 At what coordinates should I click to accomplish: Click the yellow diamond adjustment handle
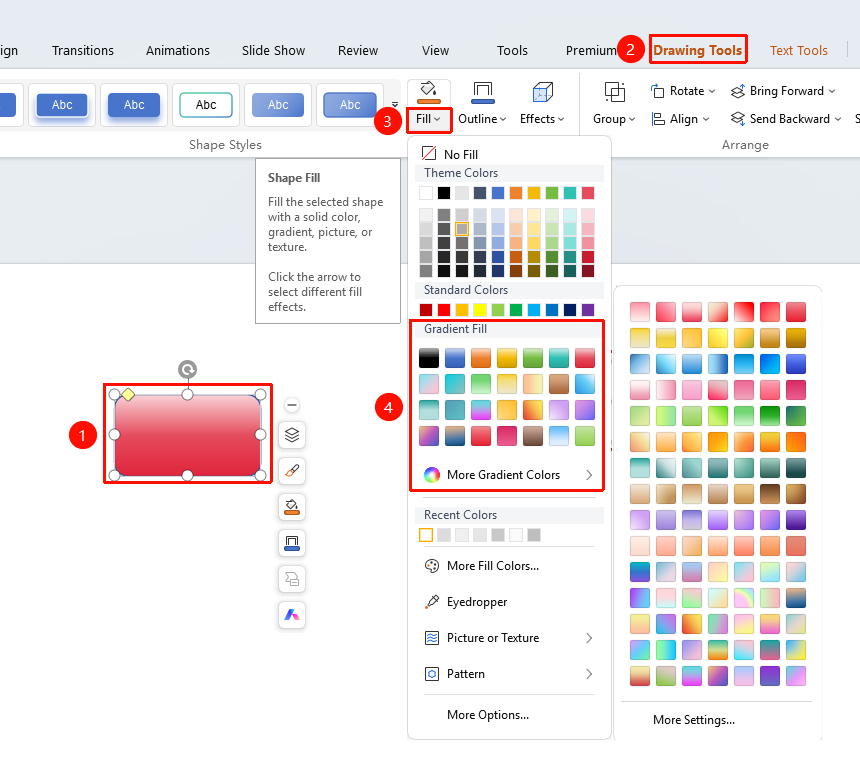[128, 394]
